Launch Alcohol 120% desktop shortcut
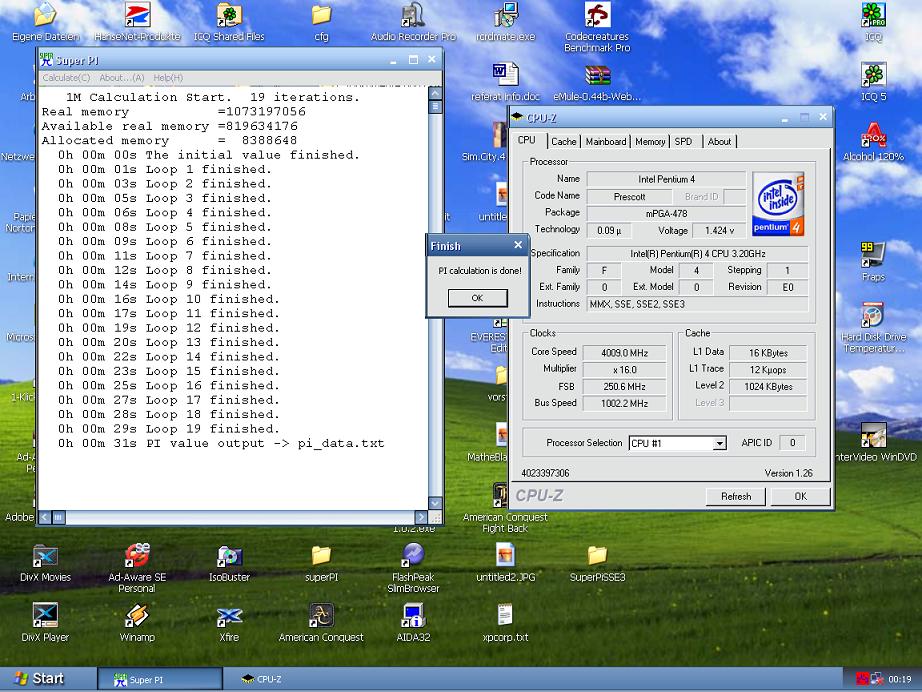Viewport: 922px width, 692px height. click(873, 141)
